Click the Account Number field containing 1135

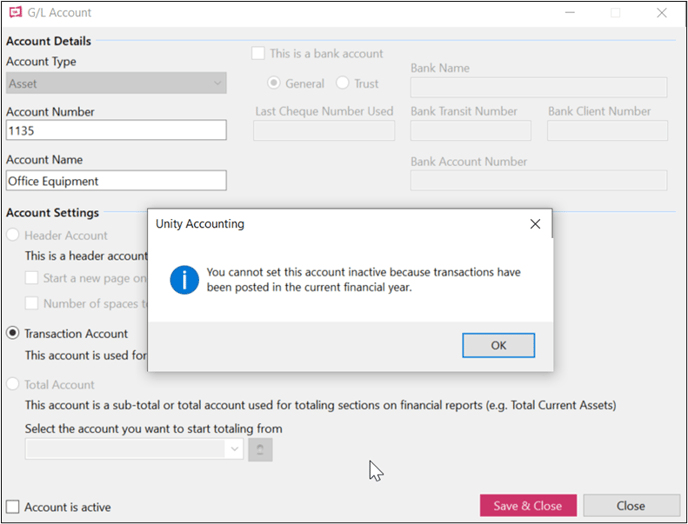pos(116,130)
